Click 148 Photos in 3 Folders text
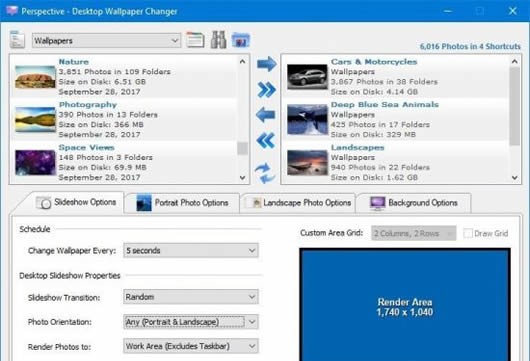This screenshot has width=530, height=361. pos(105,158)
